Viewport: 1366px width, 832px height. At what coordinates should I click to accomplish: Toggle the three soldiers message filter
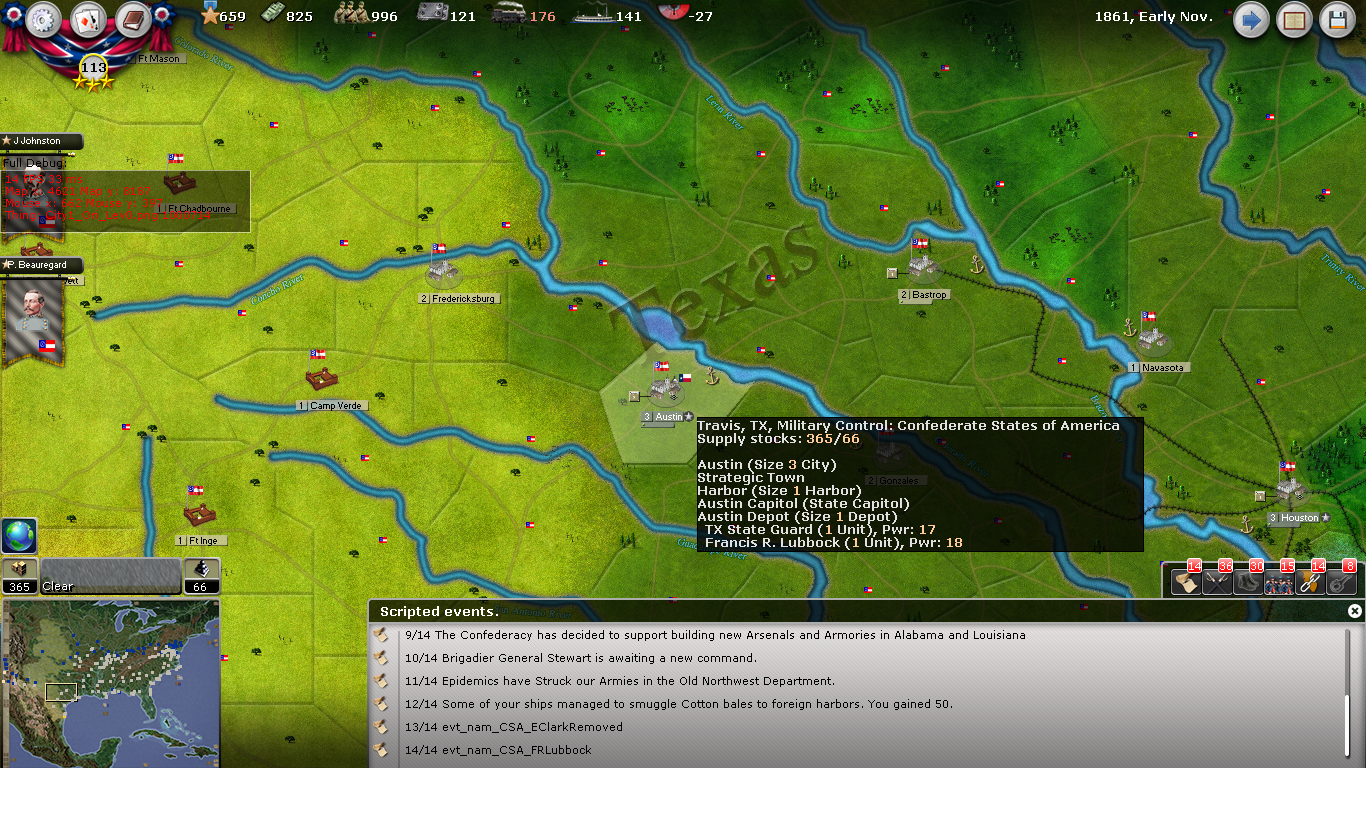[1279, 581]
